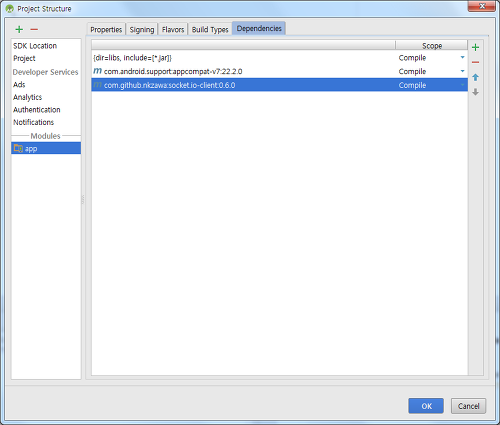Open the Analytics developer service
The height and width of the screenshot is (425, 500).
pos(27,97)
